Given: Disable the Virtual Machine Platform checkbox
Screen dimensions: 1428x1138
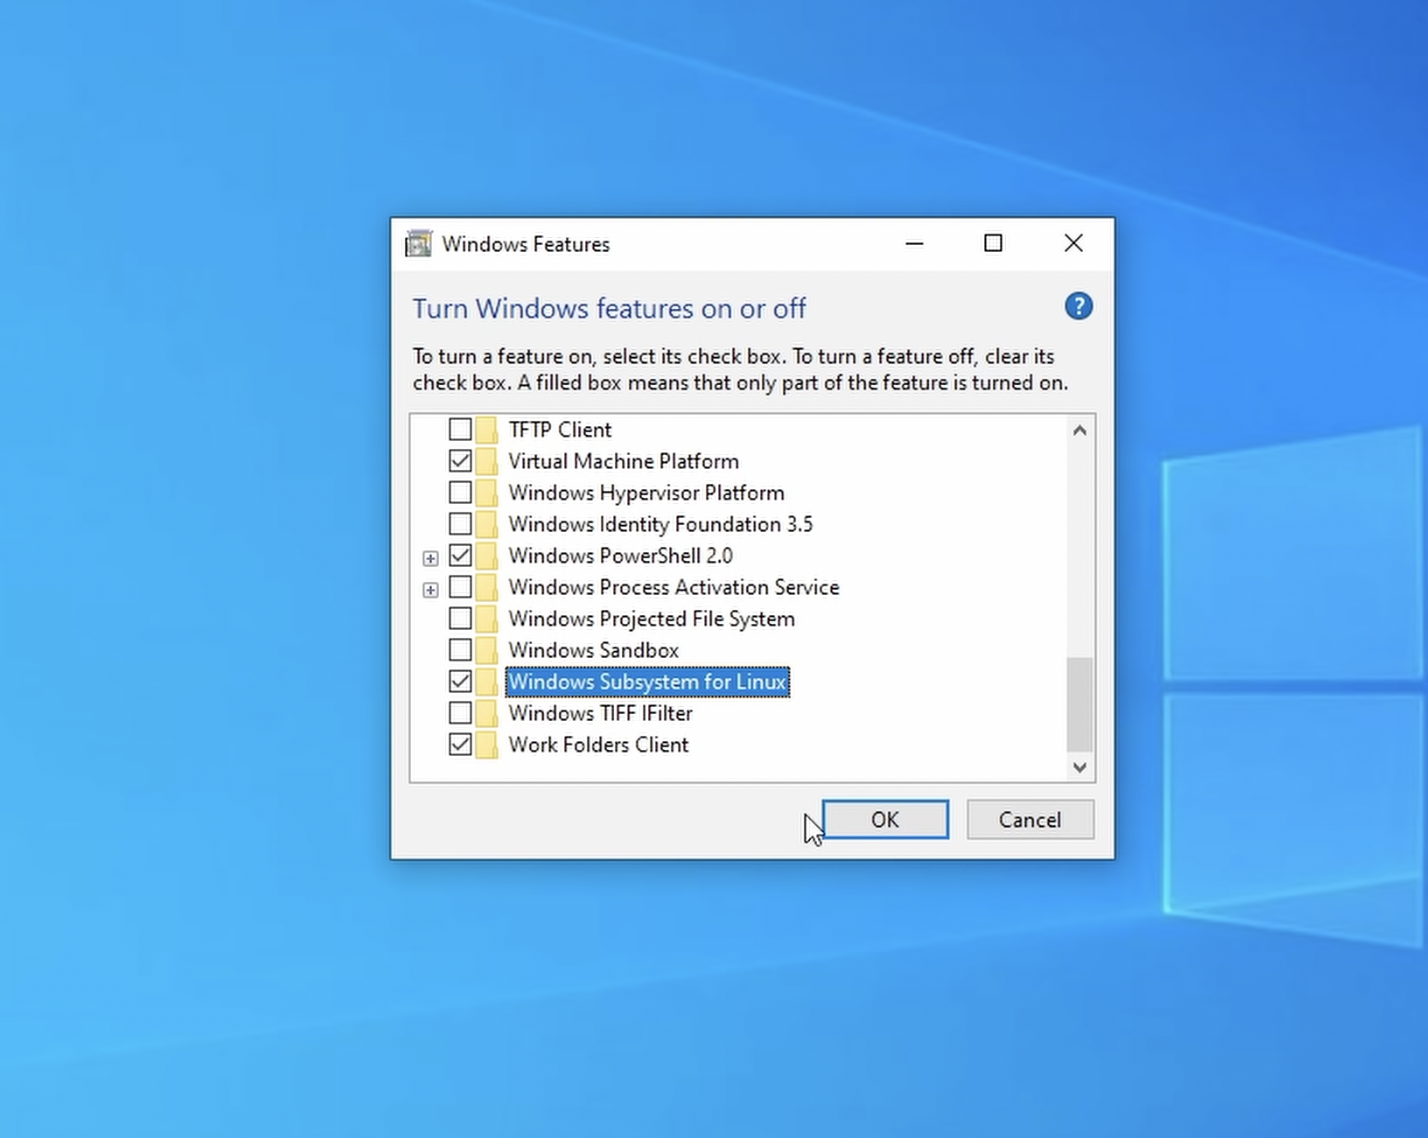Looking at the screenshot, I should pyautogui.click(x=460, y=462).
